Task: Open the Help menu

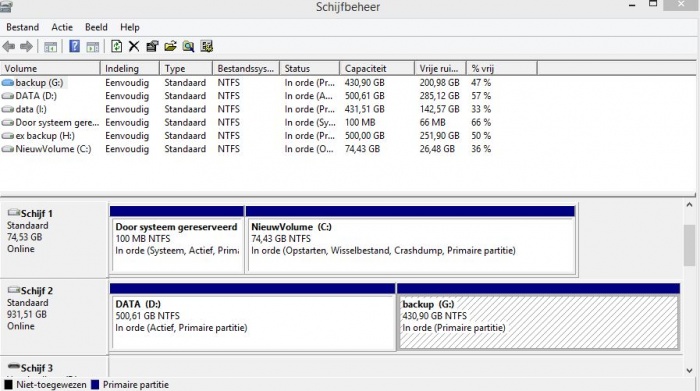Action: (x=130, y=27)
